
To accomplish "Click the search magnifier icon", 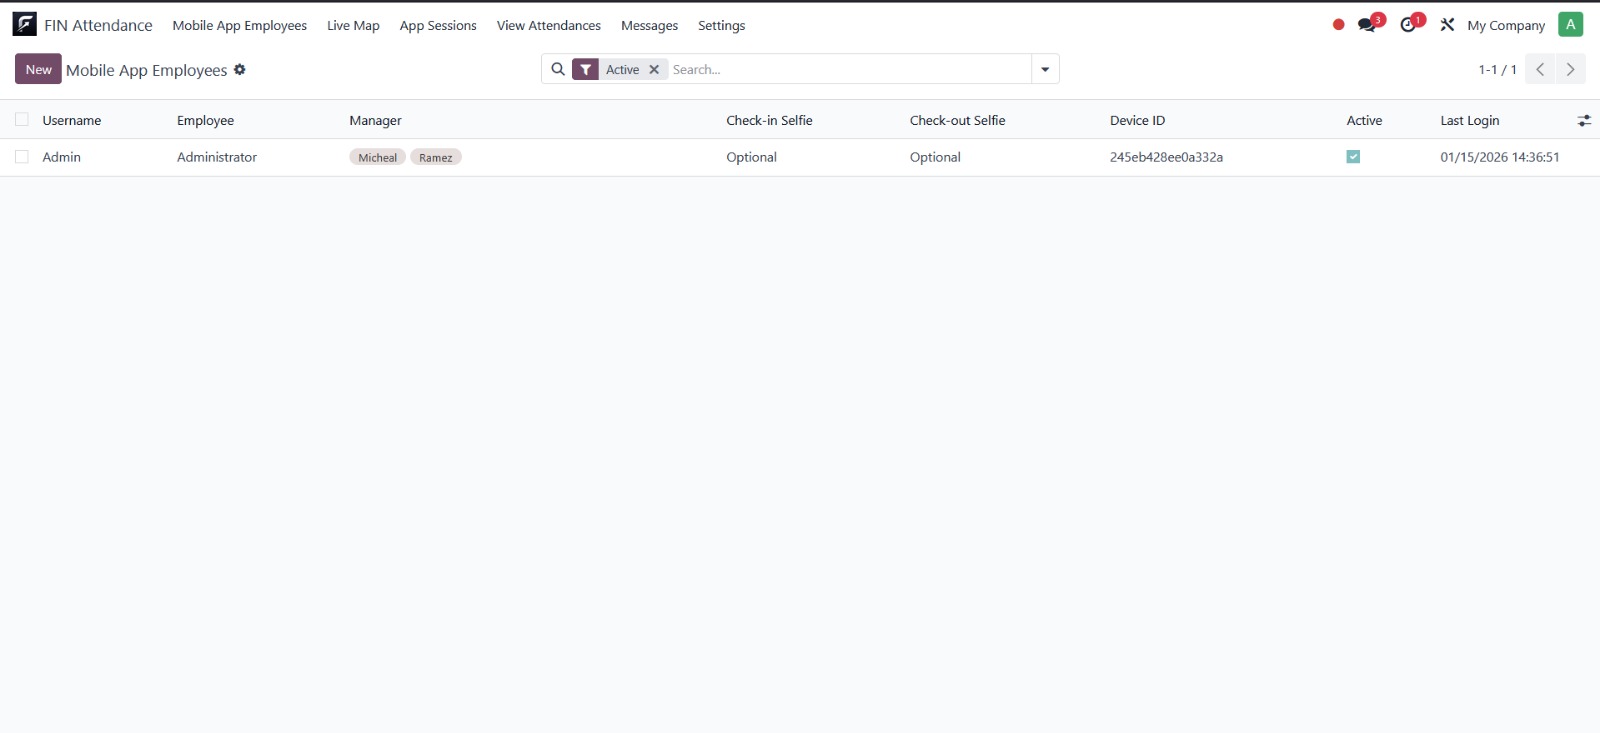I will pyautogui.click(x=558, y=69).
